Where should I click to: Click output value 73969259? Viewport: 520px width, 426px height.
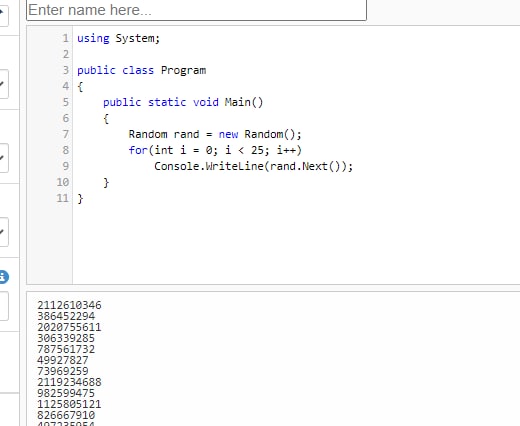click(63, 371)
